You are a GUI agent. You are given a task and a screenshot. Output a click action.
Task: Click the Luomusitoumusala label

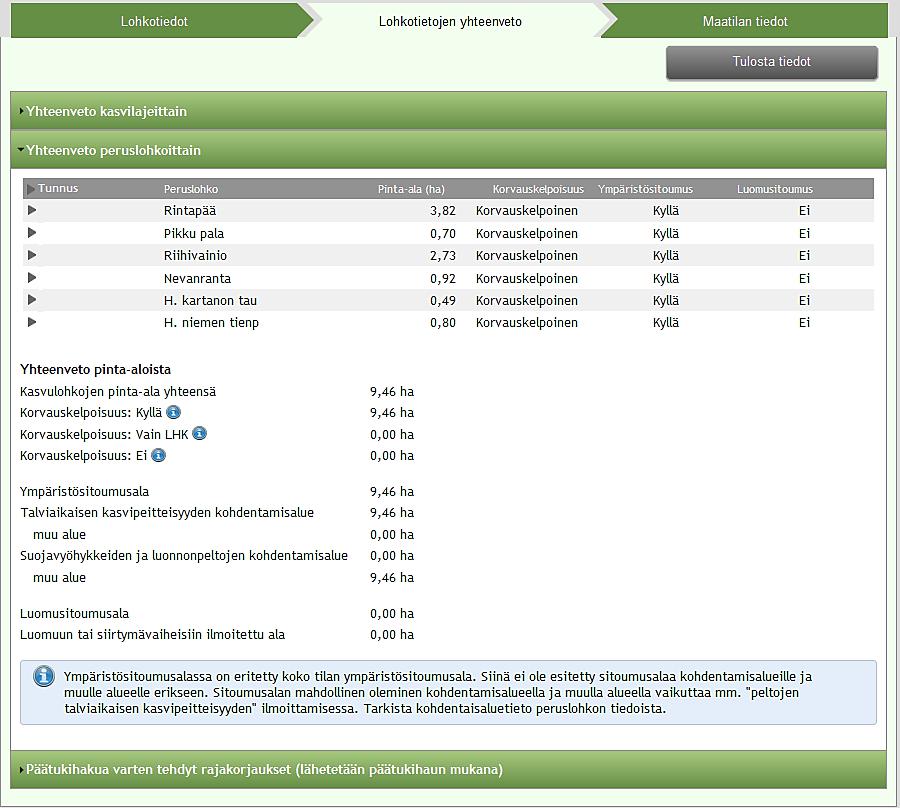75,613
